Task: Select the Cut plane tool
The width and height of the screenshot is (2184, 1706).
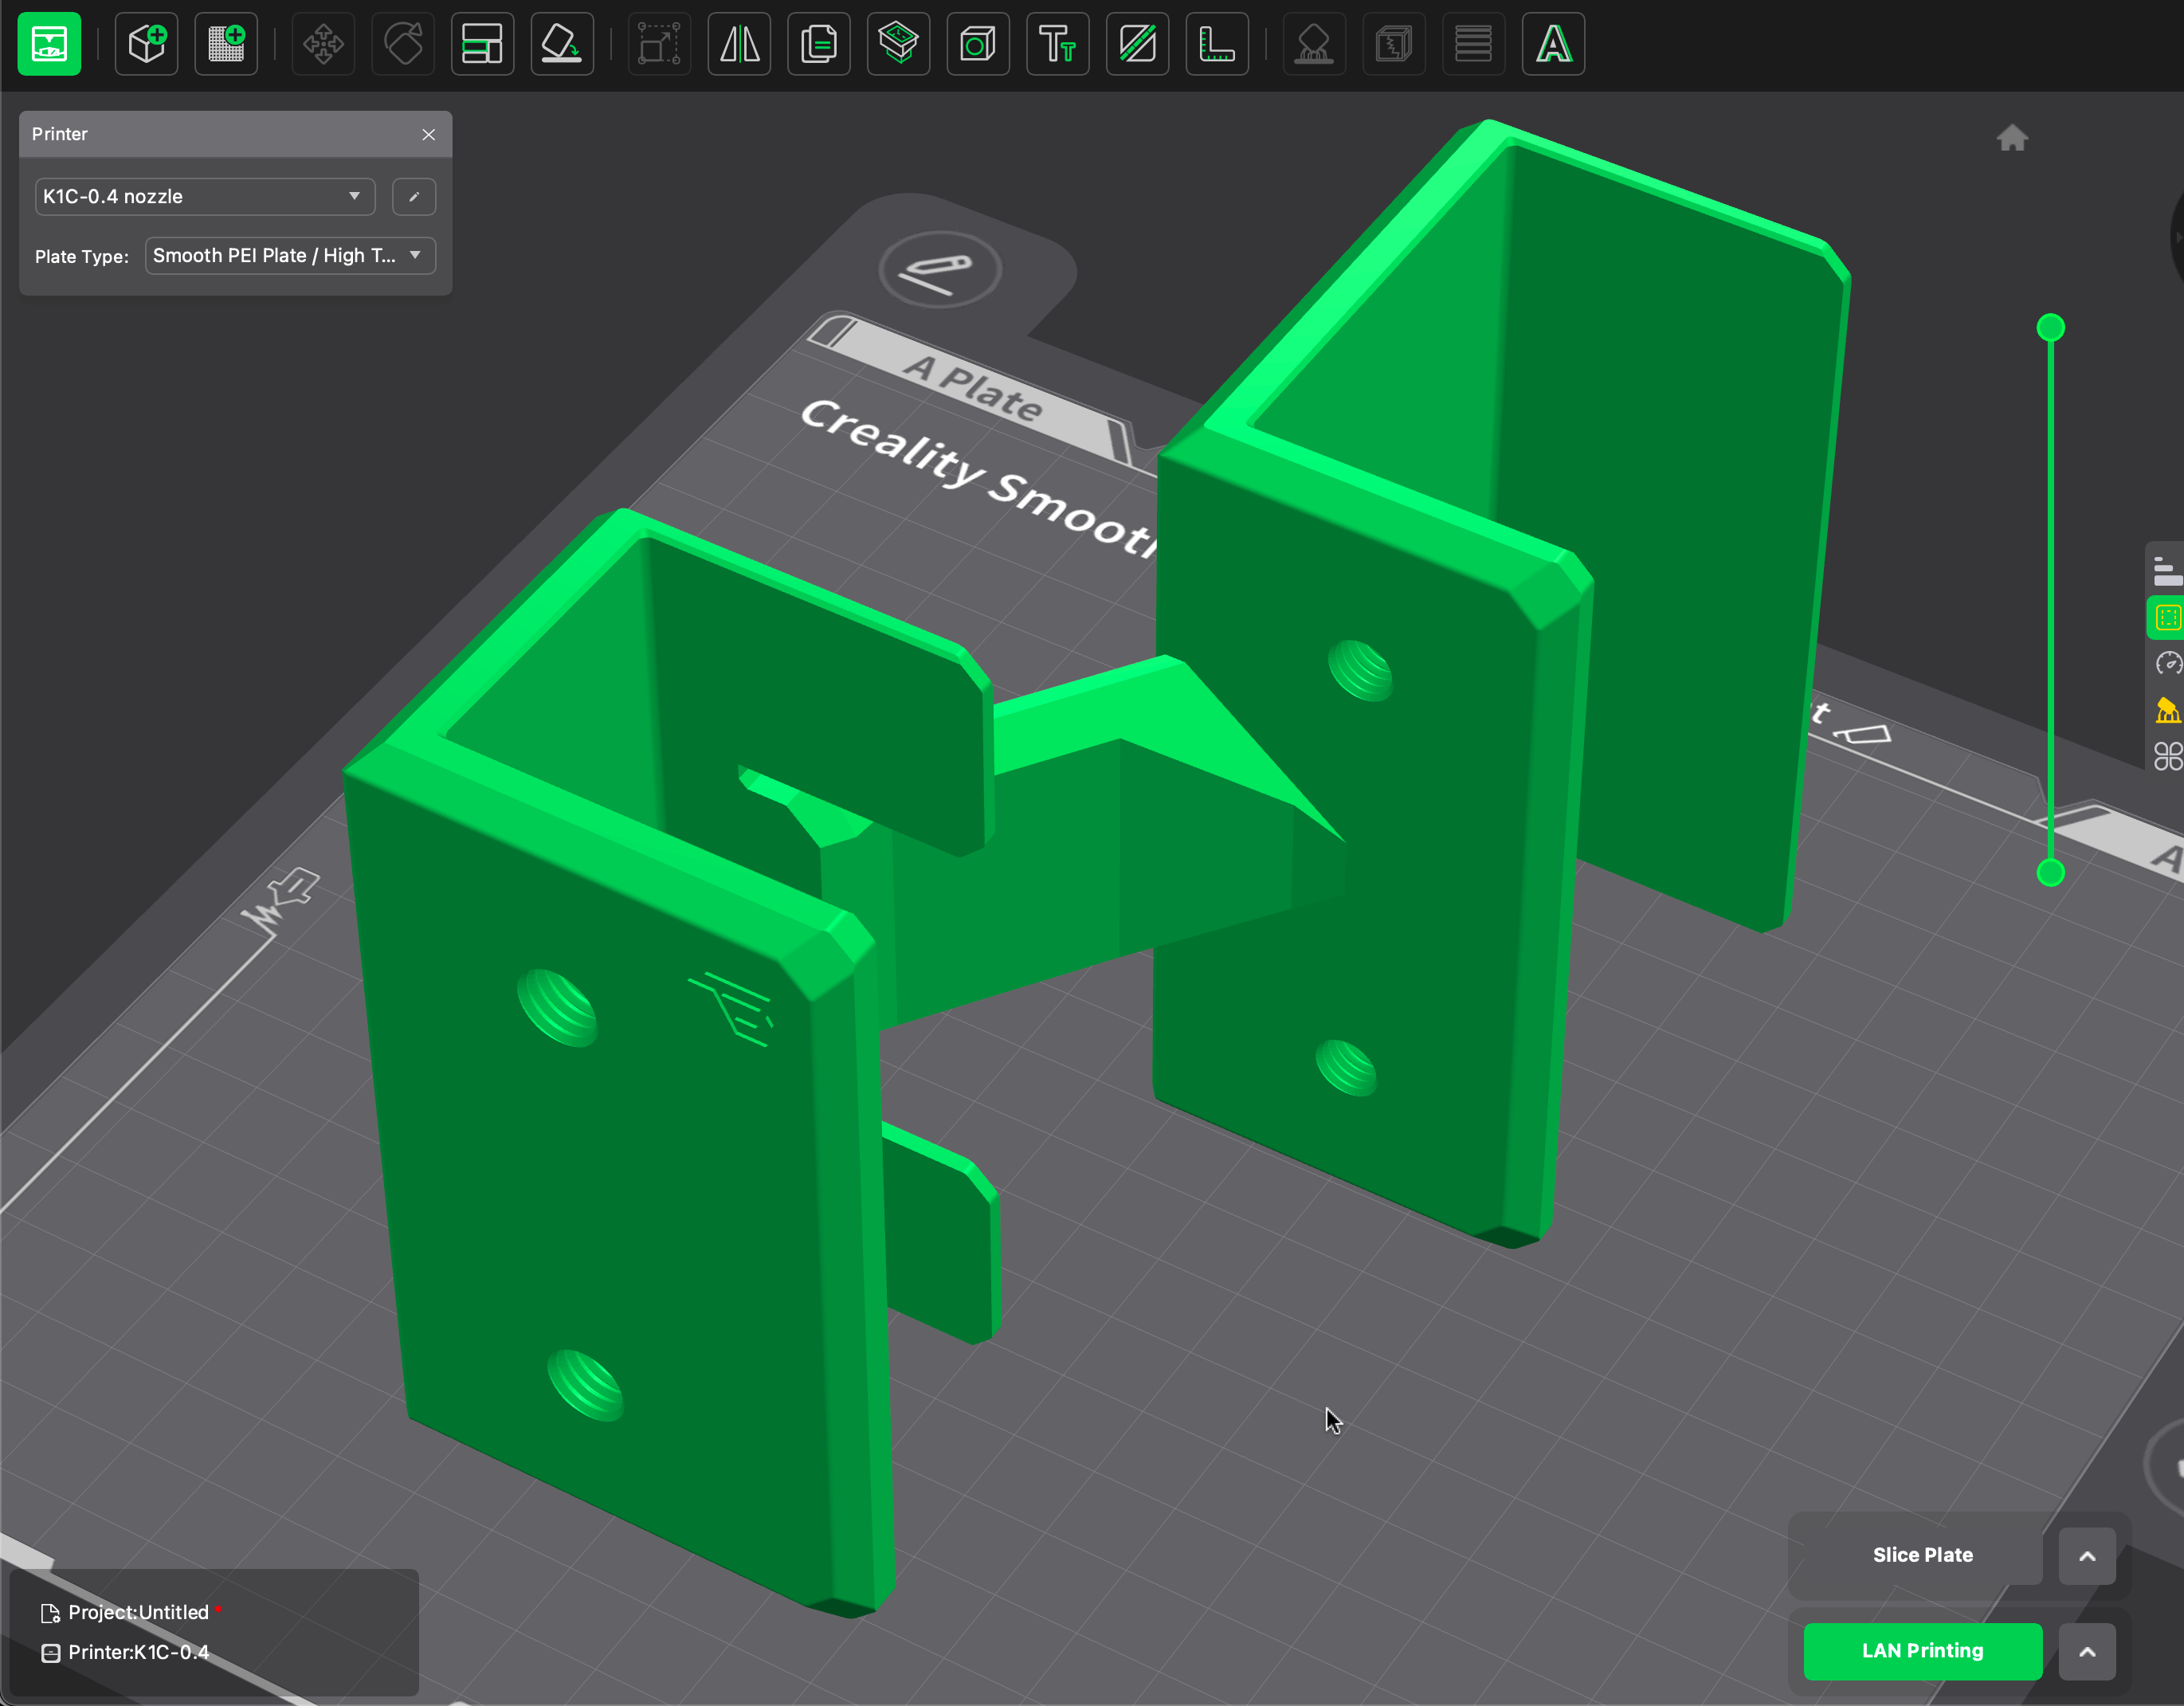Action: coord(1138,44)
